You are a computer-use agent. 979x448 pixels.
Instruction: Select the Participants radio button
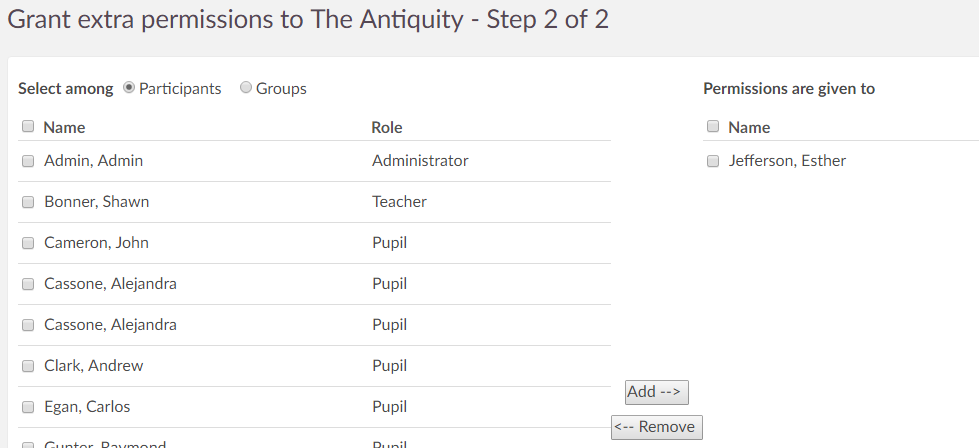[129, 88]
